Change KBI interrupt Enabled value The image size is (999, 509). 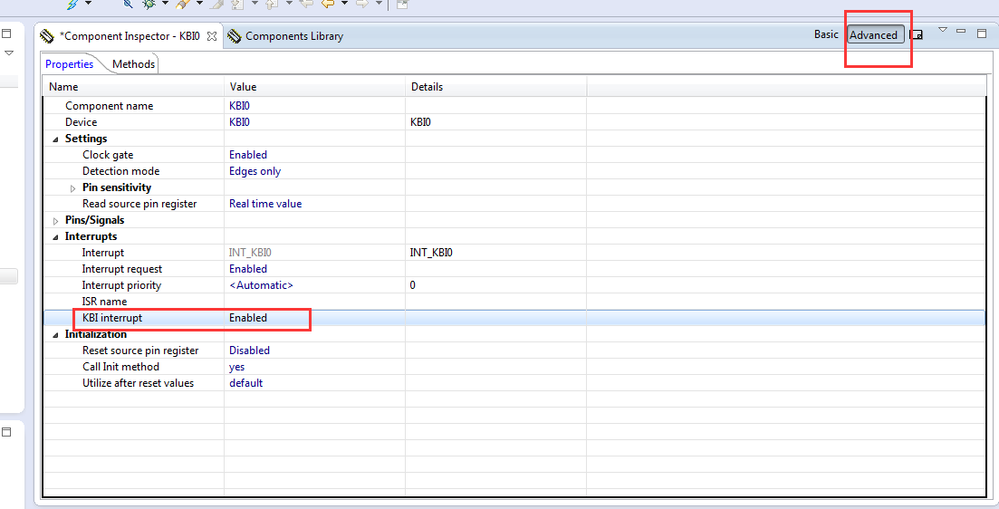pyautogui.click(x=248, y=318)
